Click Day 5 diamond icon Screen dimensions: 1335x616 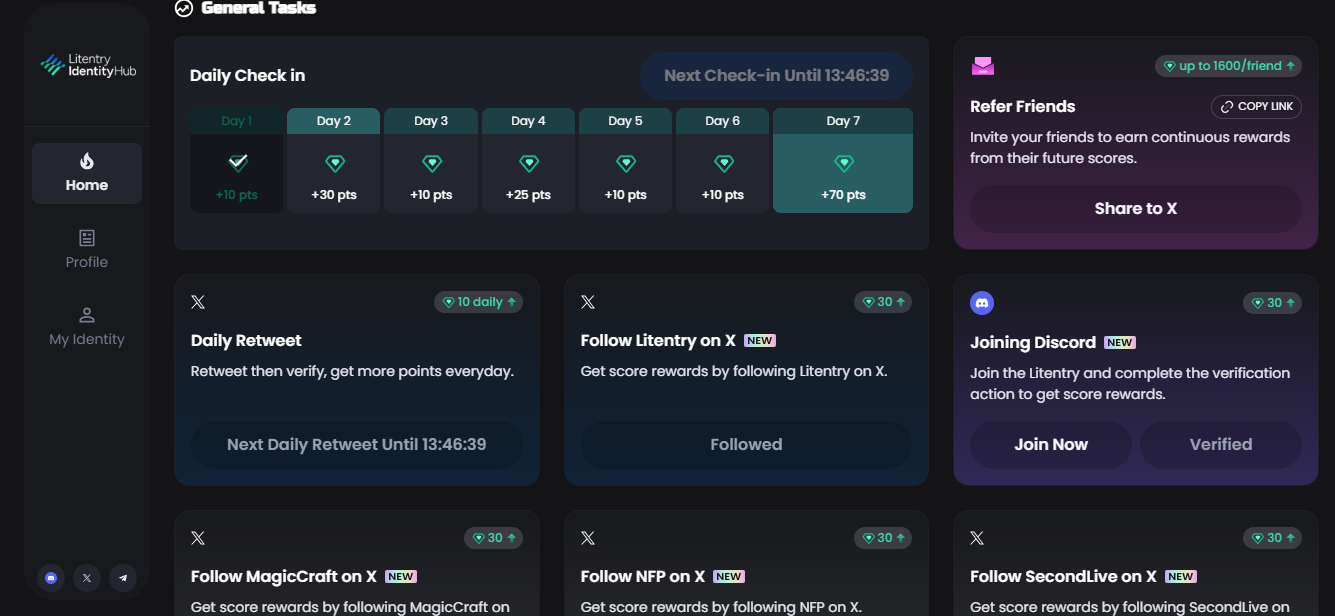tap(625, 162)
